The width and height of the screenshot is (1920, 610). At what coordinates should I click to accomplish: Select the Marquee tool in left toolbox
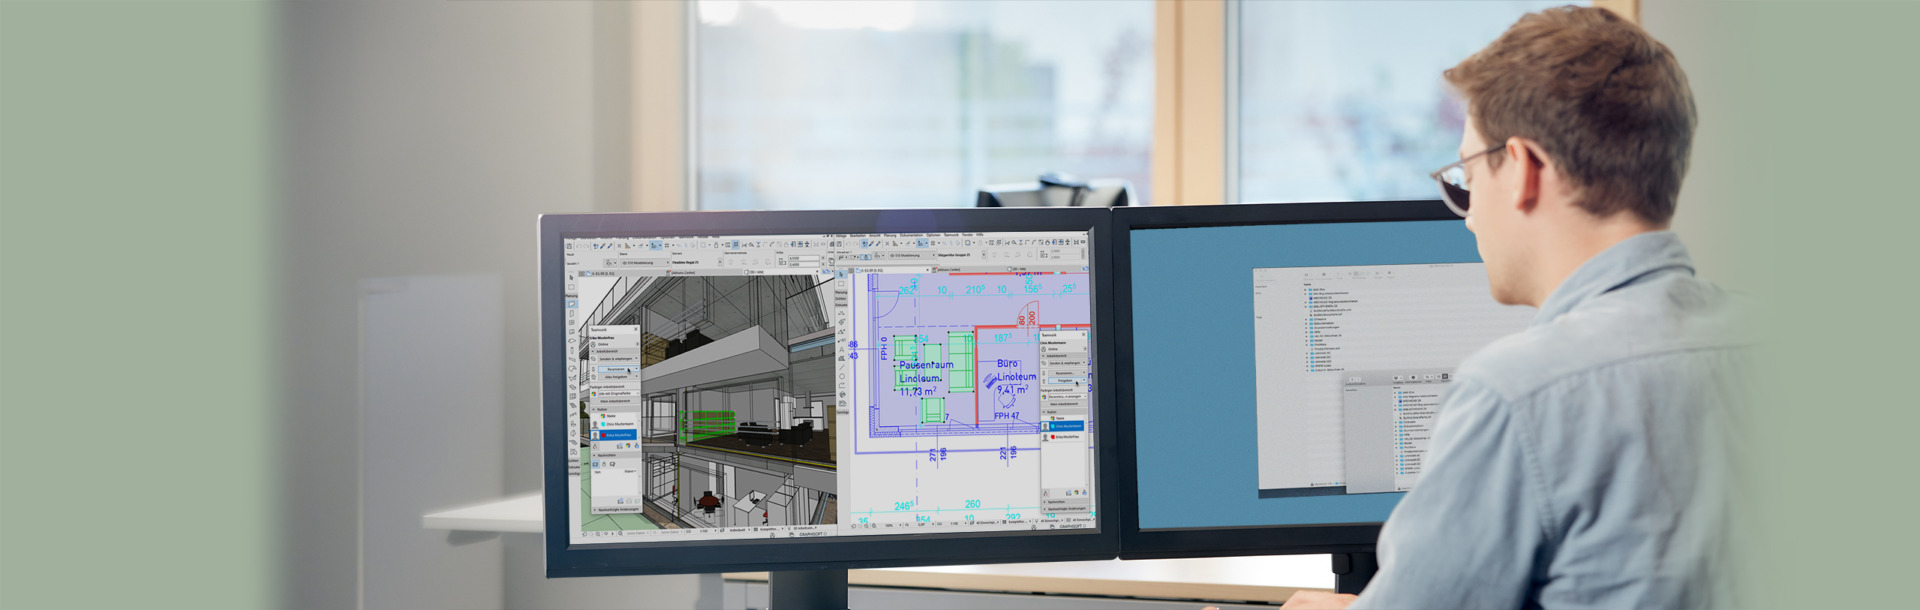(572, 287)
